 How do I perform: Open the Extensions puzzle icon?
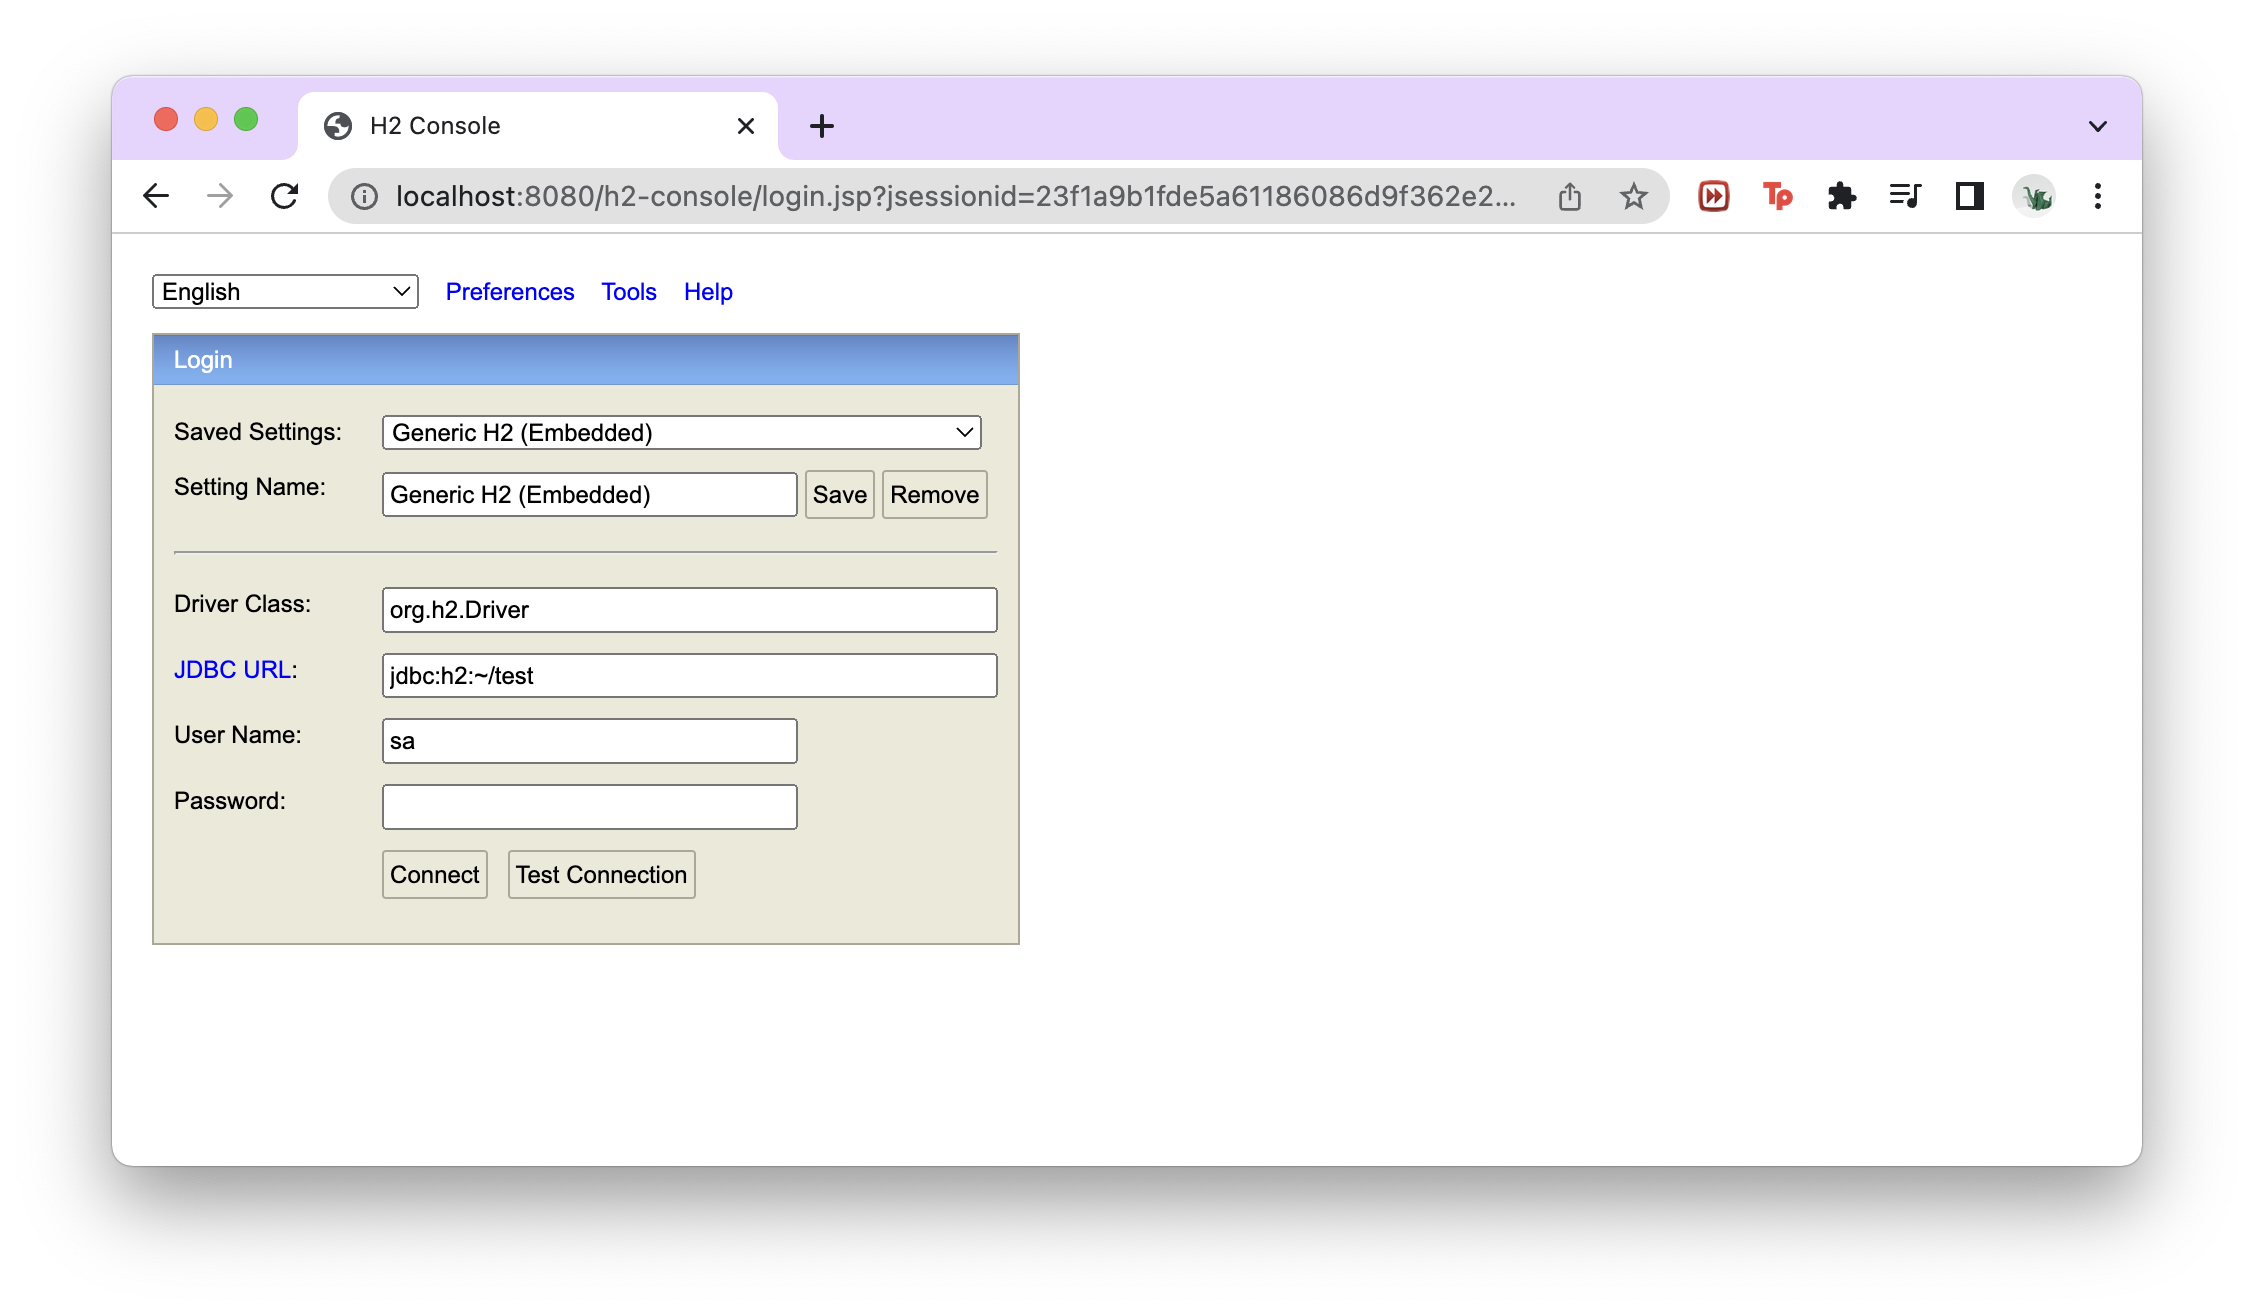(1841, 196)
